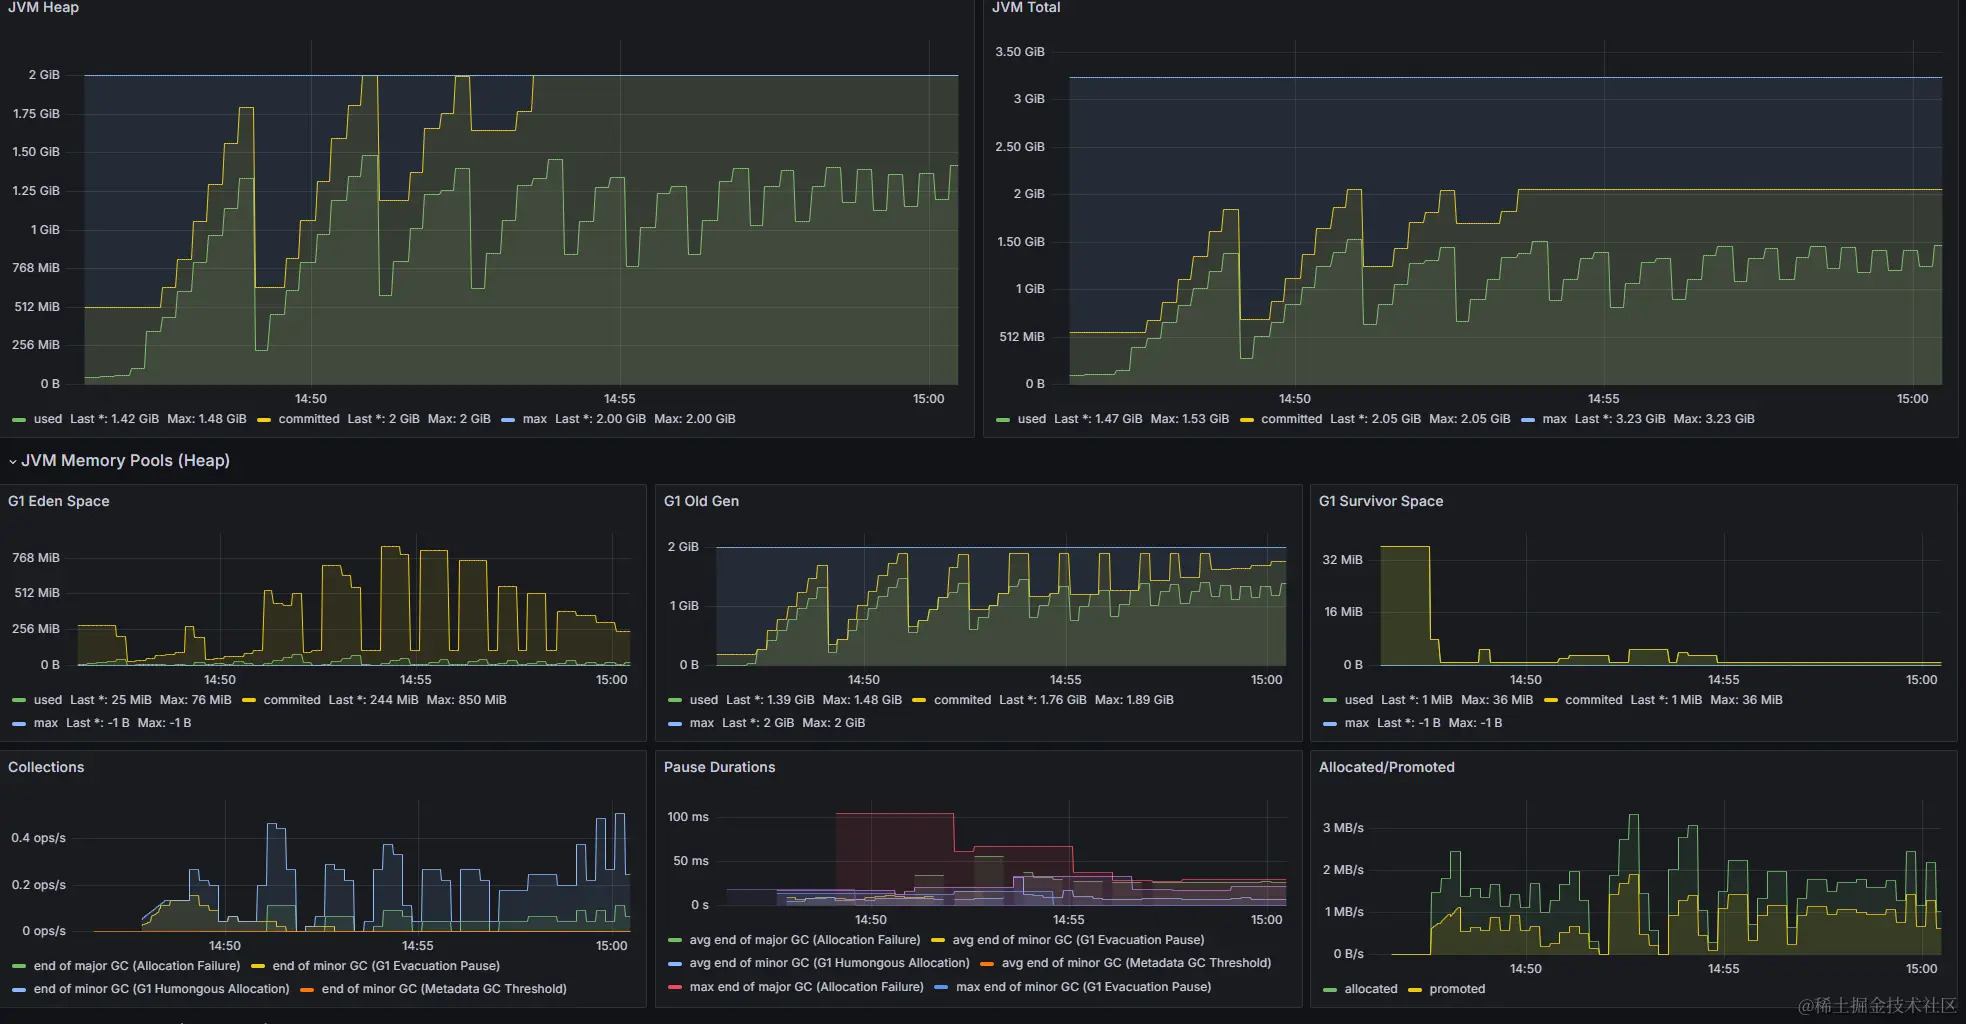1966x1024 pixels.
Task: Toggle 'allocated' series in Allocated/Promoted legend
Action: point(1371,989)
